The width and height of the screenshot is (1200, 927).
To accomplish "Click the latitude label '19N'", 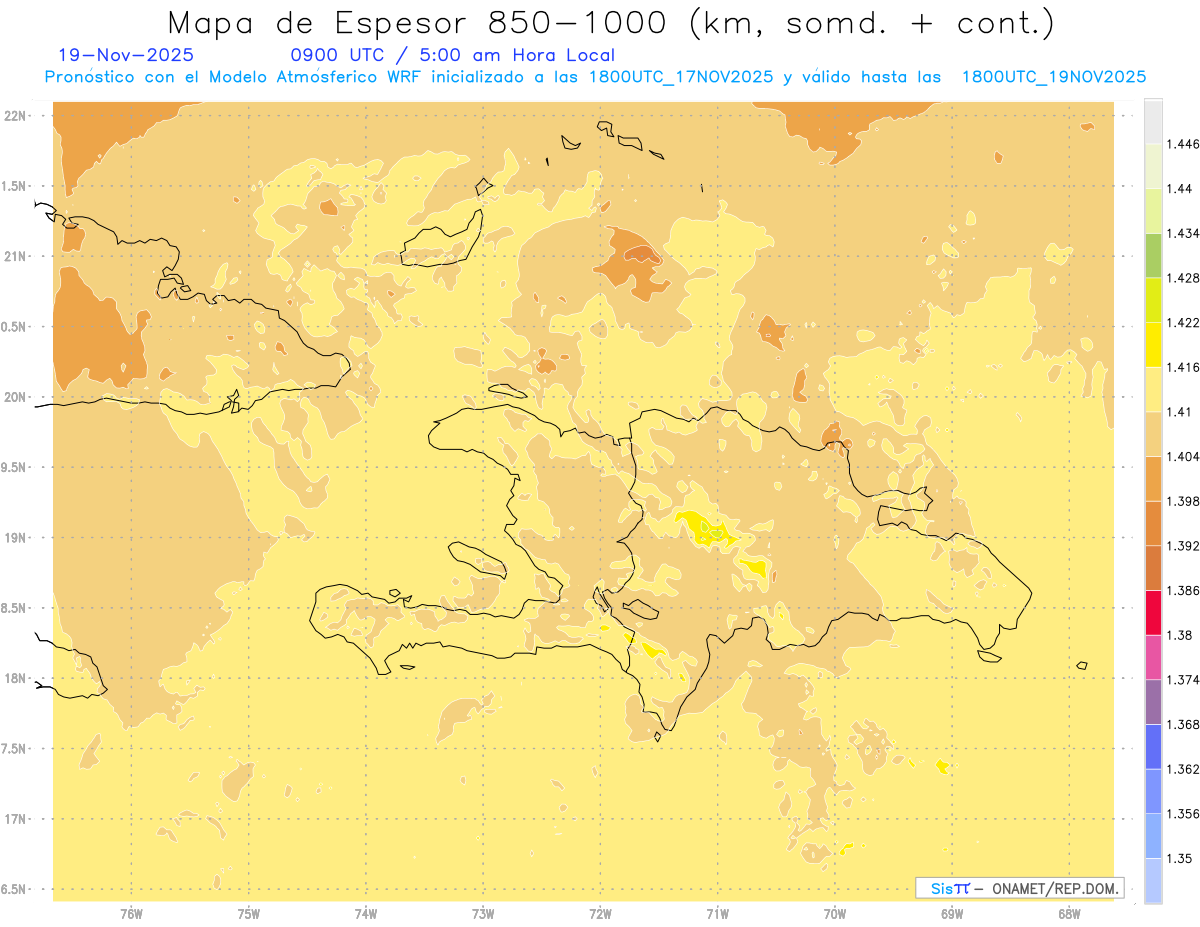I will pyautogui.click(x=16, y=537).
